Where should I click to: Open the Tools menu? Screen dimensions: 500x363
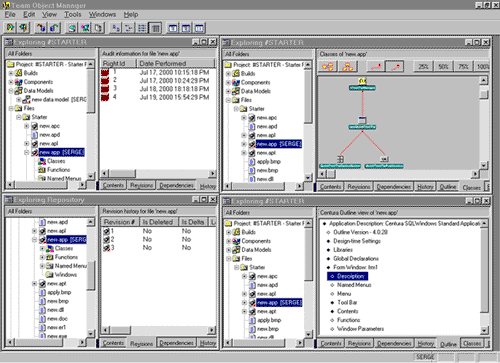(72, 14)
